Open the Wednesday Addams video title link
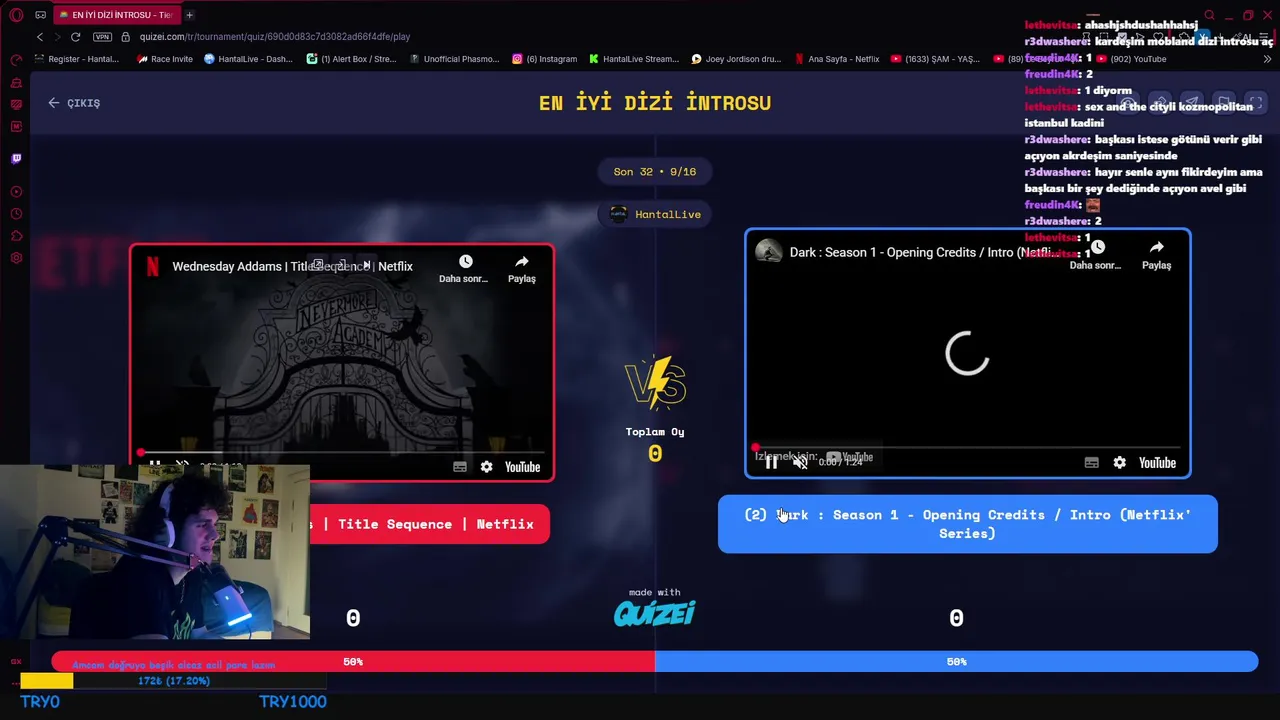This screenshot has height=720, width=1280. [x=292, y=266]
